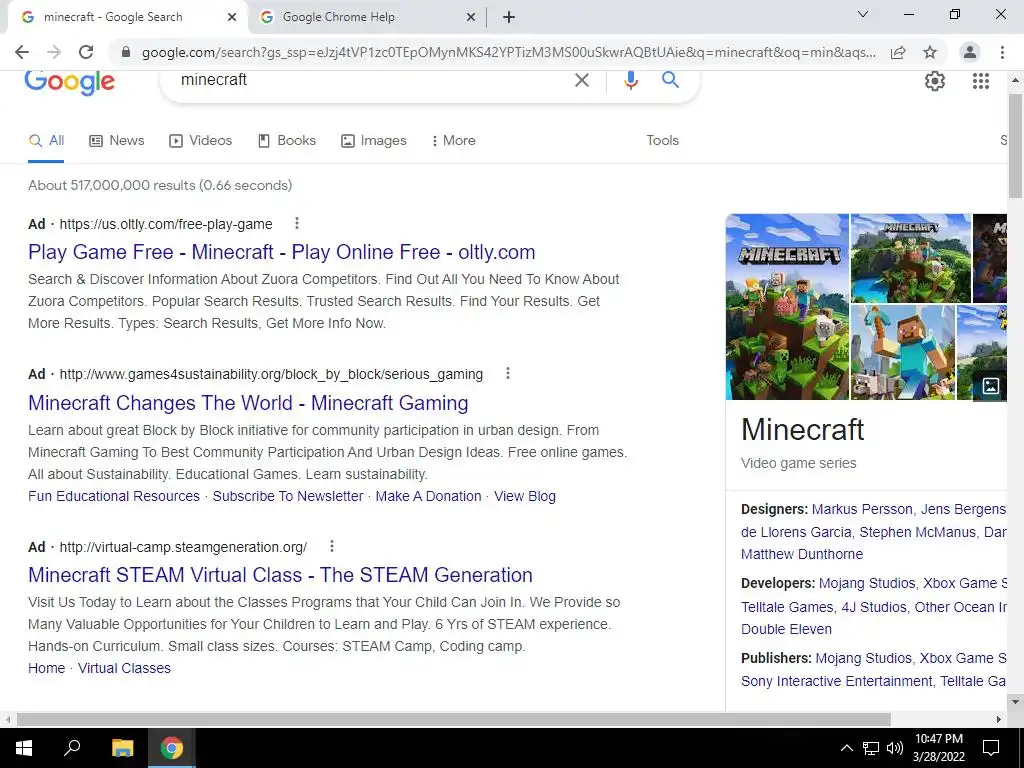Click the blue magnifier search button

point(670,80)
